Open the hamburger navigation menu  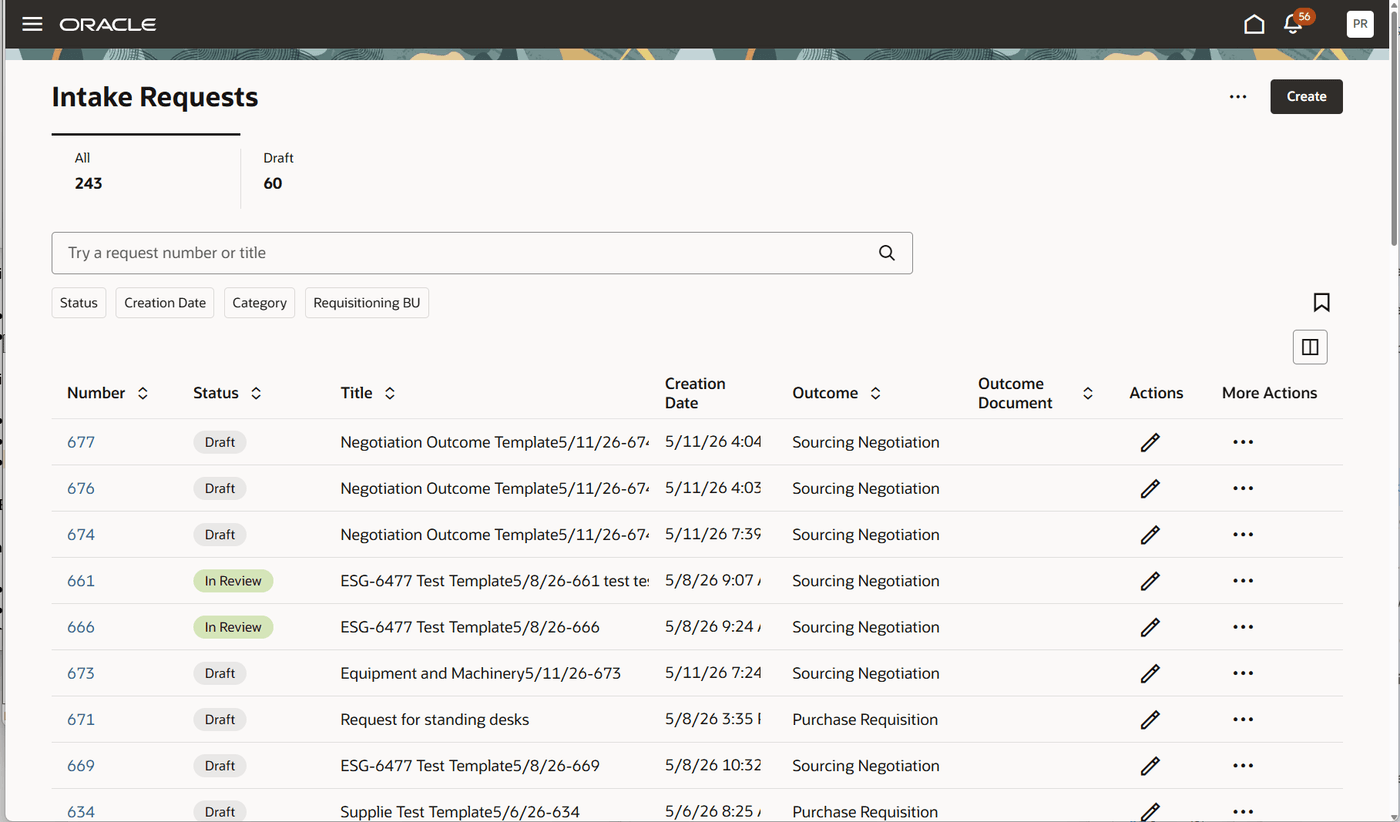[x=32, y=24]
